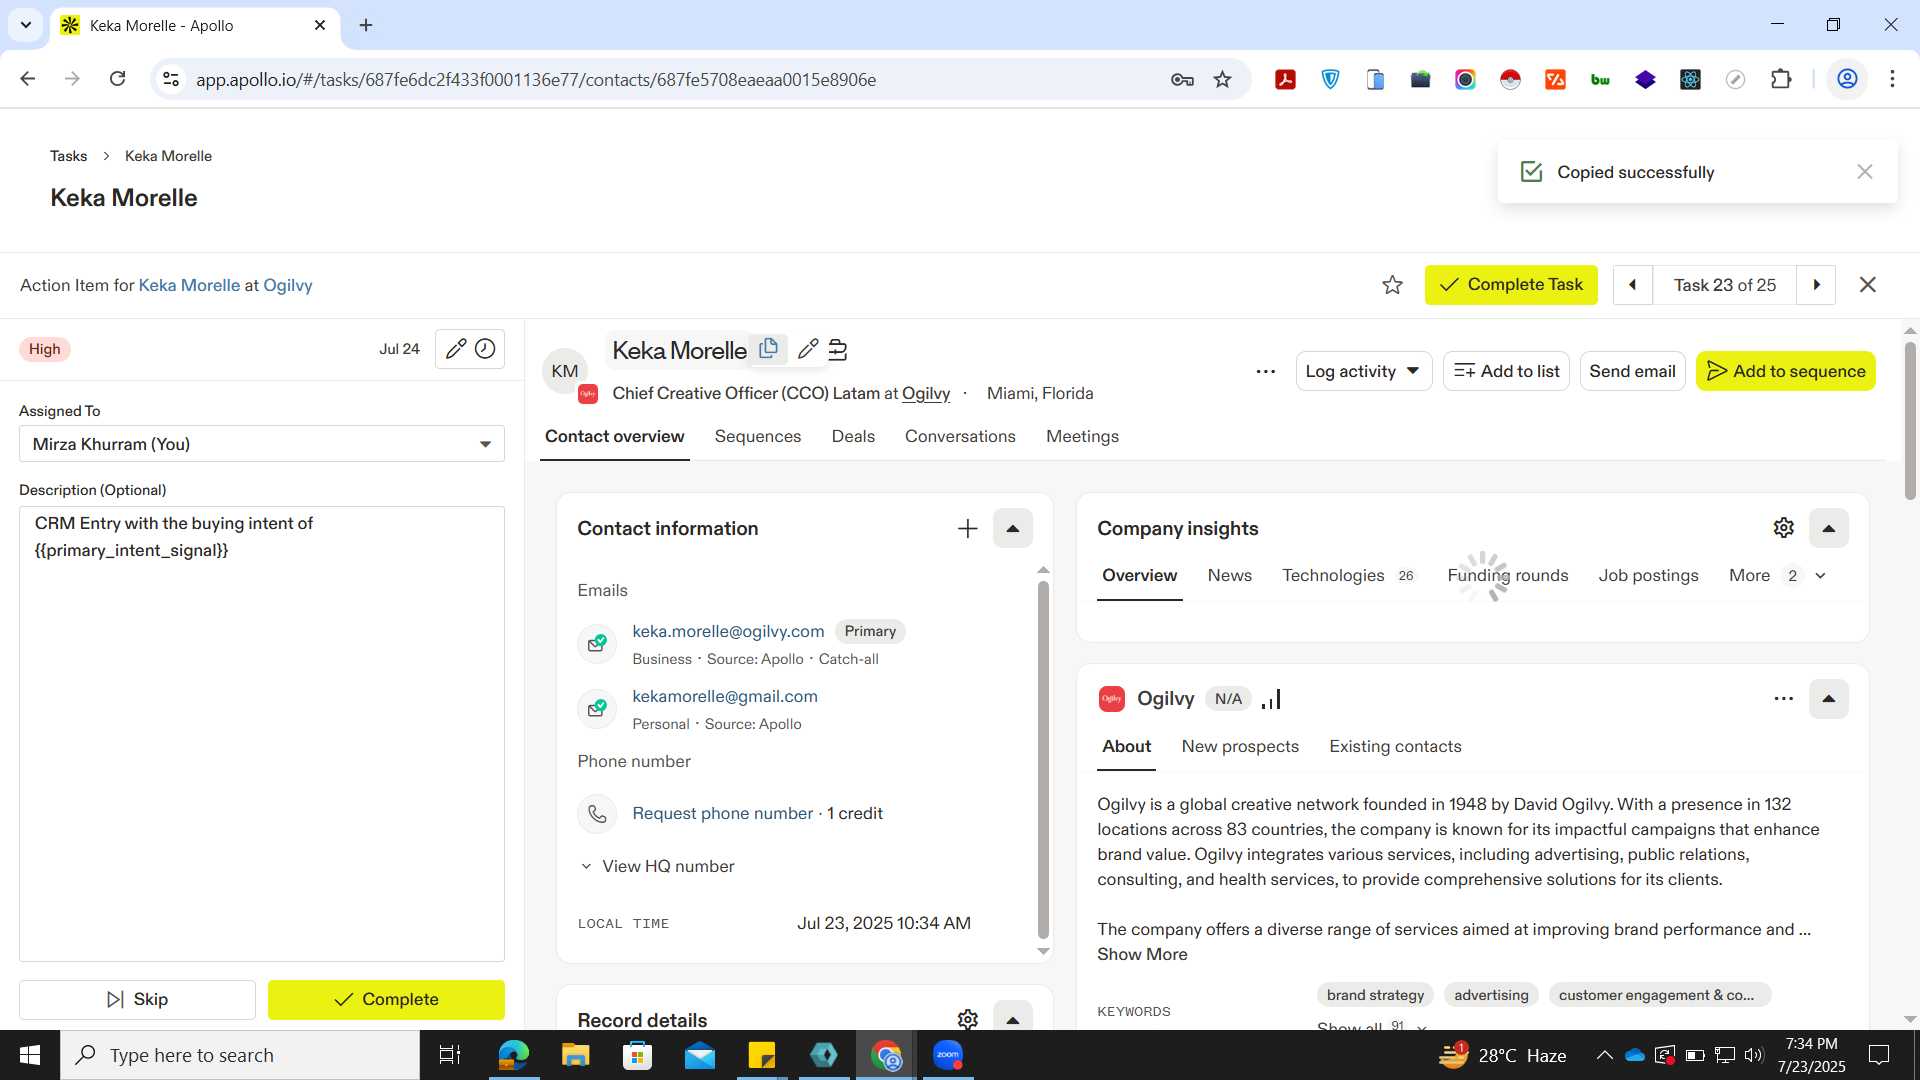Open Ogilvy card ellipsis menu
The width and height of the screenshot is (1920, 1080).
point(1783,699)
